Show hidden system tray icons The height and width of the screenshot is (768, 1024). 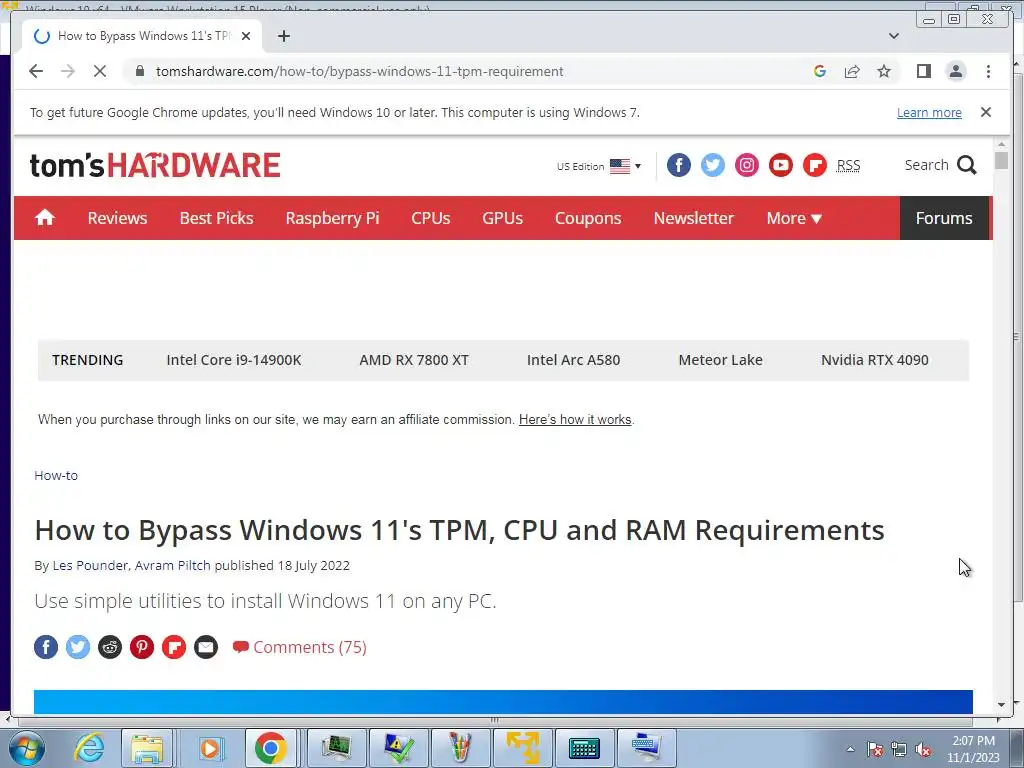click(x=850, y=749)
